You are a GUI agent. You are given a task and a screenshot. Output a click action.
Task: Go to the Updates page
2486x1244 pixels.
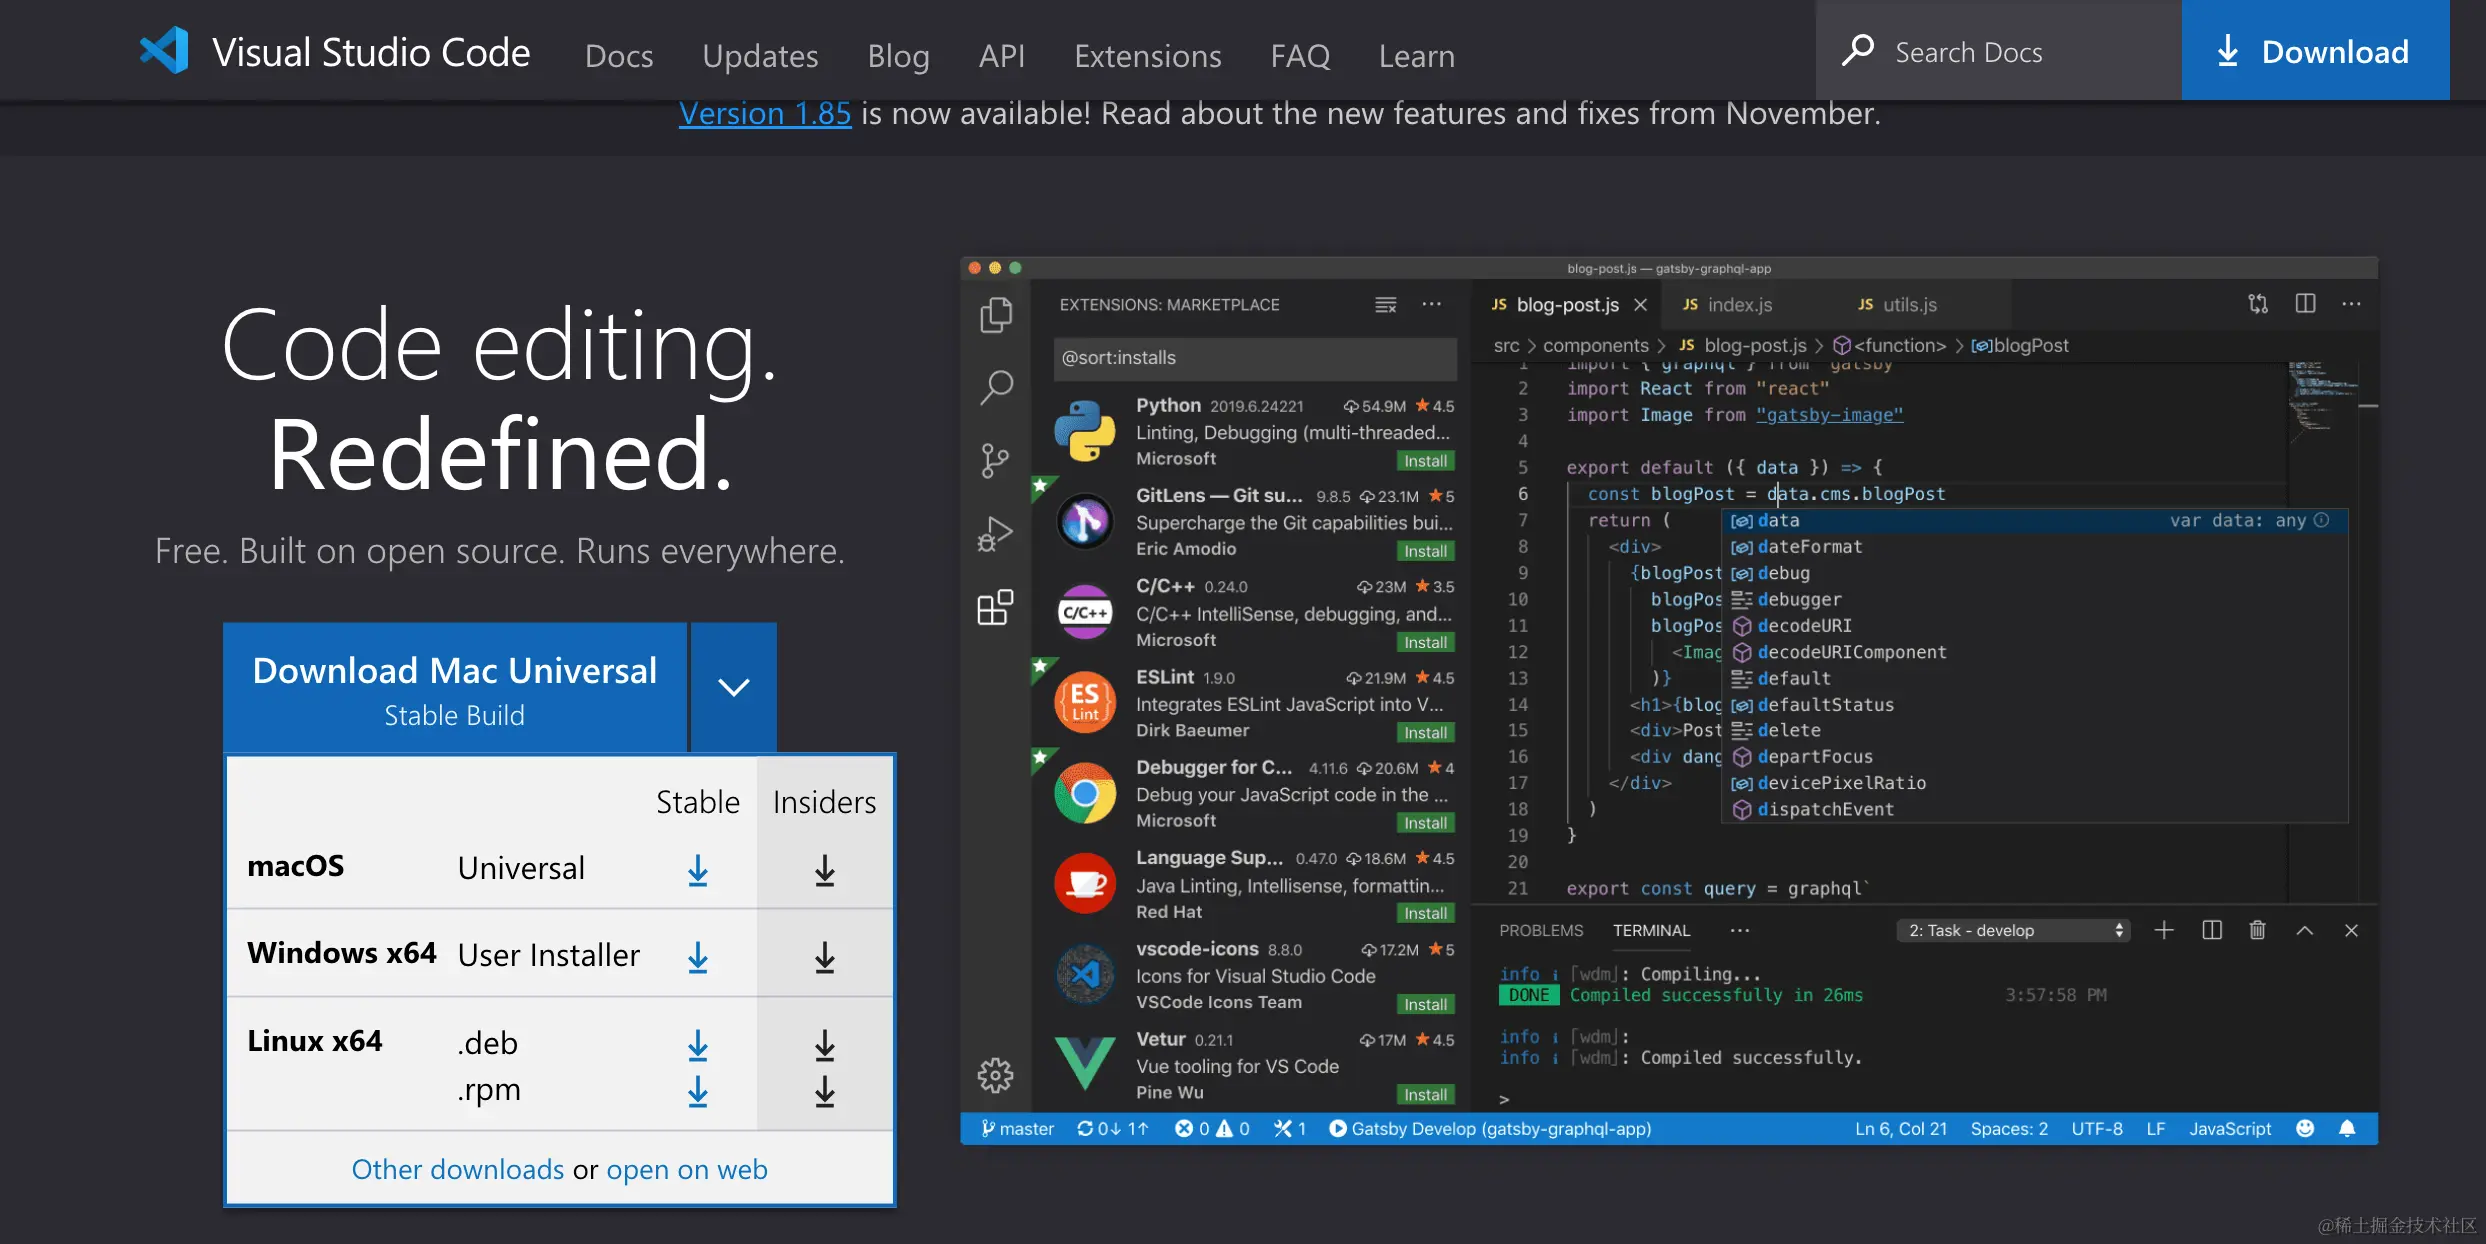pos(760,56)
